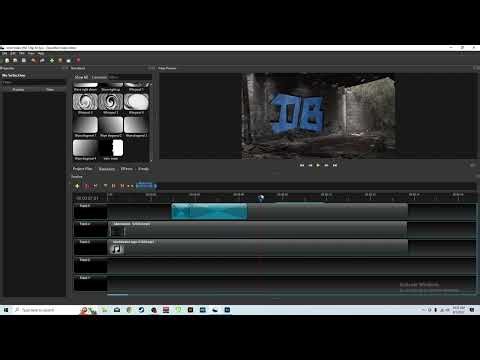The image size is (480, 360).
Task: Open the Edit menu
Action: pyautogui.click(x=13, y=53)
